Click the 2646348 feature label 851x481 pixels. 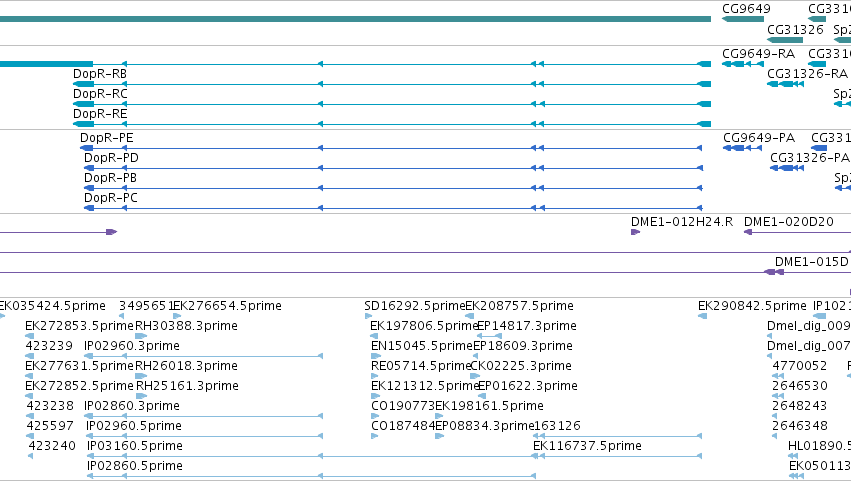pos(800,427)
